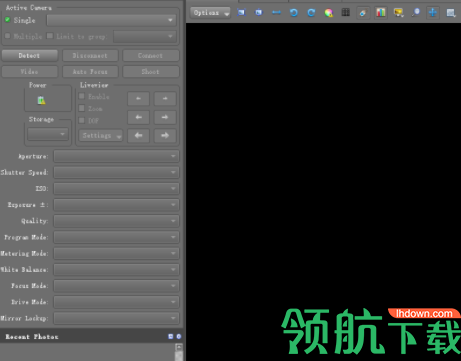The height and width of the screenshot is (361, 461).
Task: Click the Recent Photos scrollbar up arrow
Action: (x=179, y=347)
